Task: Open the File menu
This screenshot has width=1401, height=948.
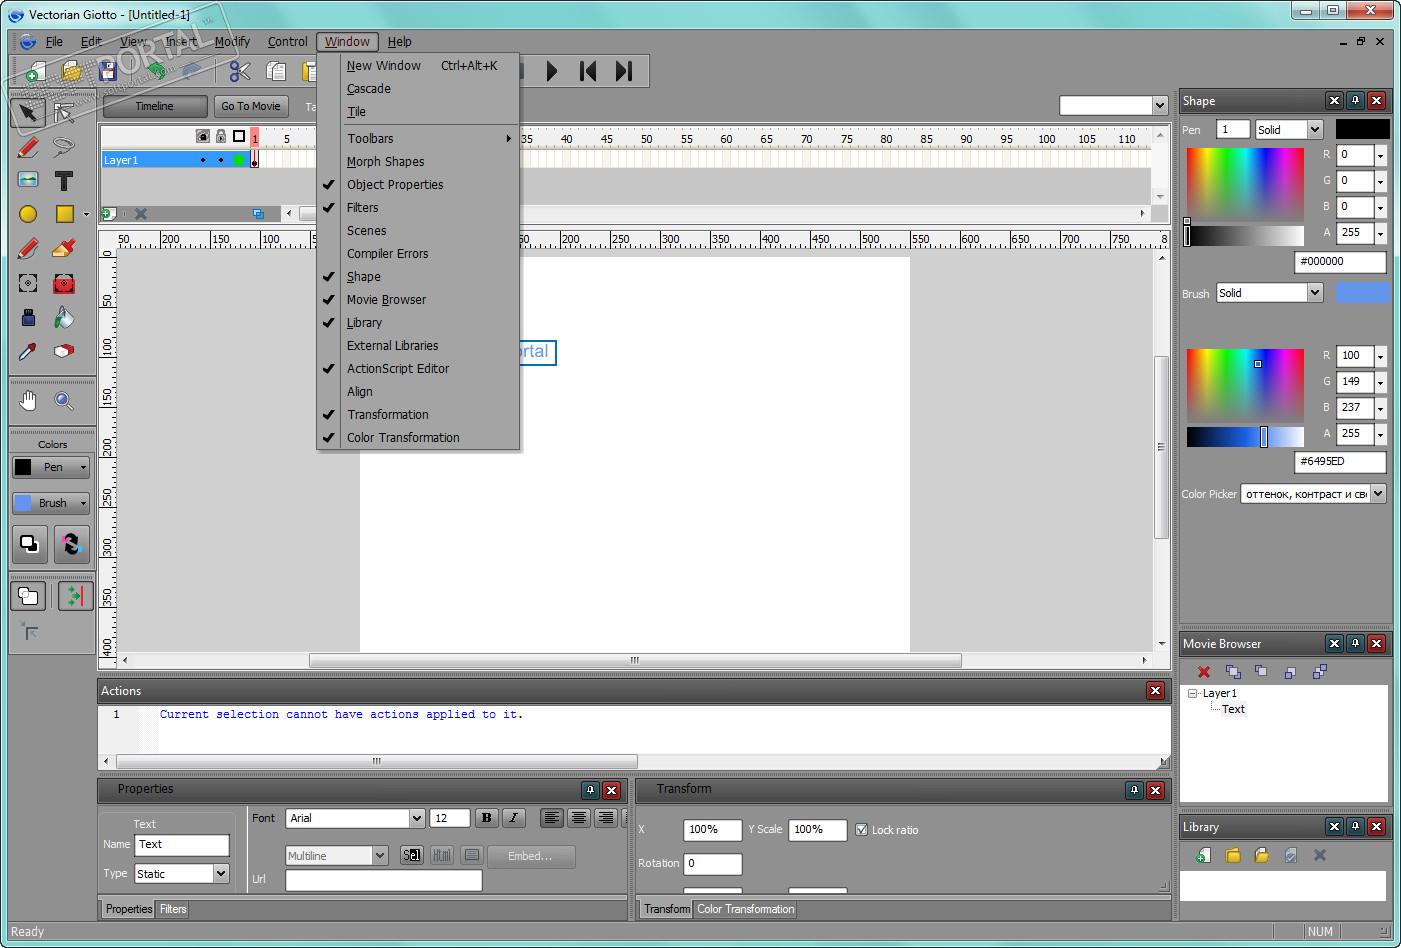Action: pos(54,42)
